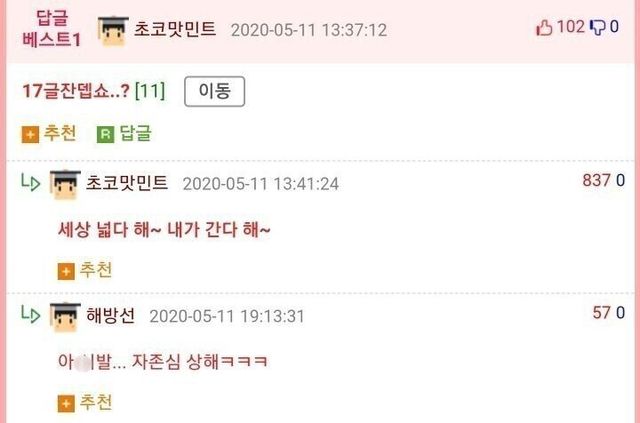Click 추천 under 해방선's comment
Viewport: 640px width, 423px height.
click(x=85, y=403)
